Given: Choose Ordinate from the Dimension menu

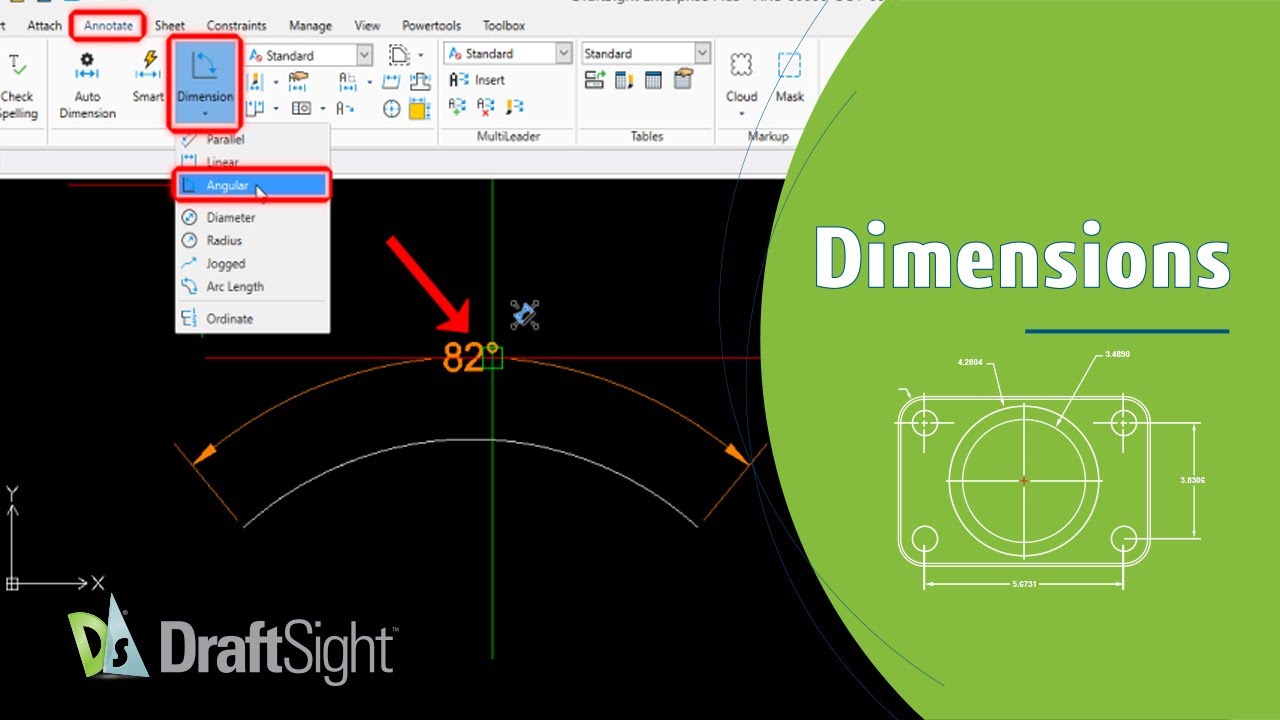Looking at the screenshot, I should pos(252,318).
